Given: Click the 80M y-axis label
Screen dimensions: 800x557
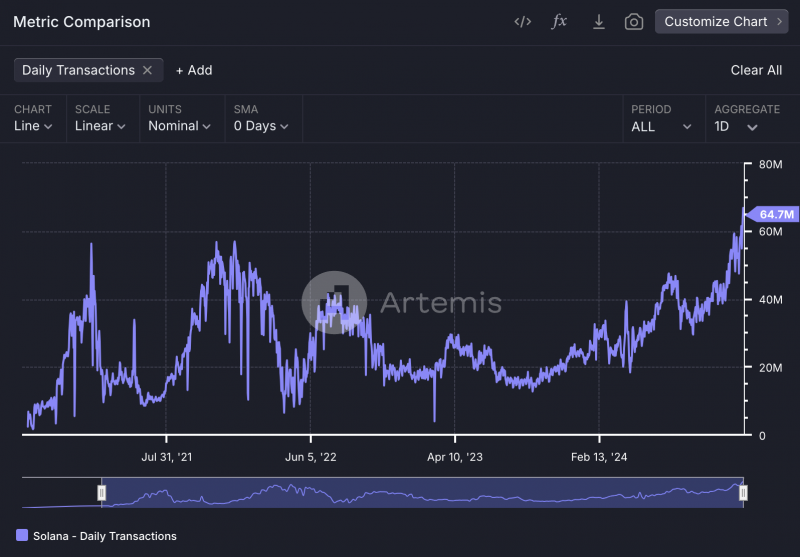Looking at the screenshot, I should 770,165.
